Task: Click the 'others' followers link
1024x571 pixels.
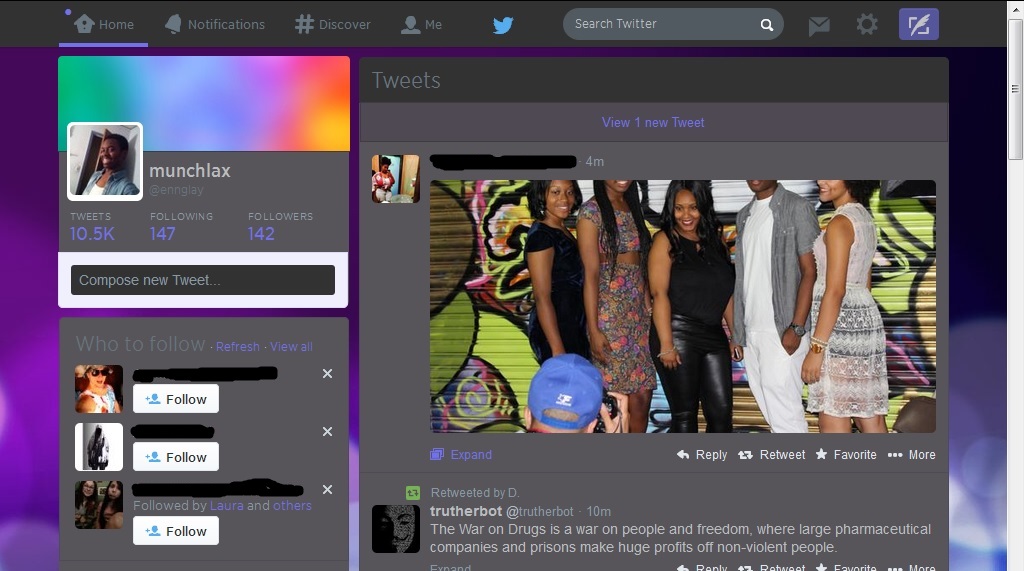Action: pos(292,506)
